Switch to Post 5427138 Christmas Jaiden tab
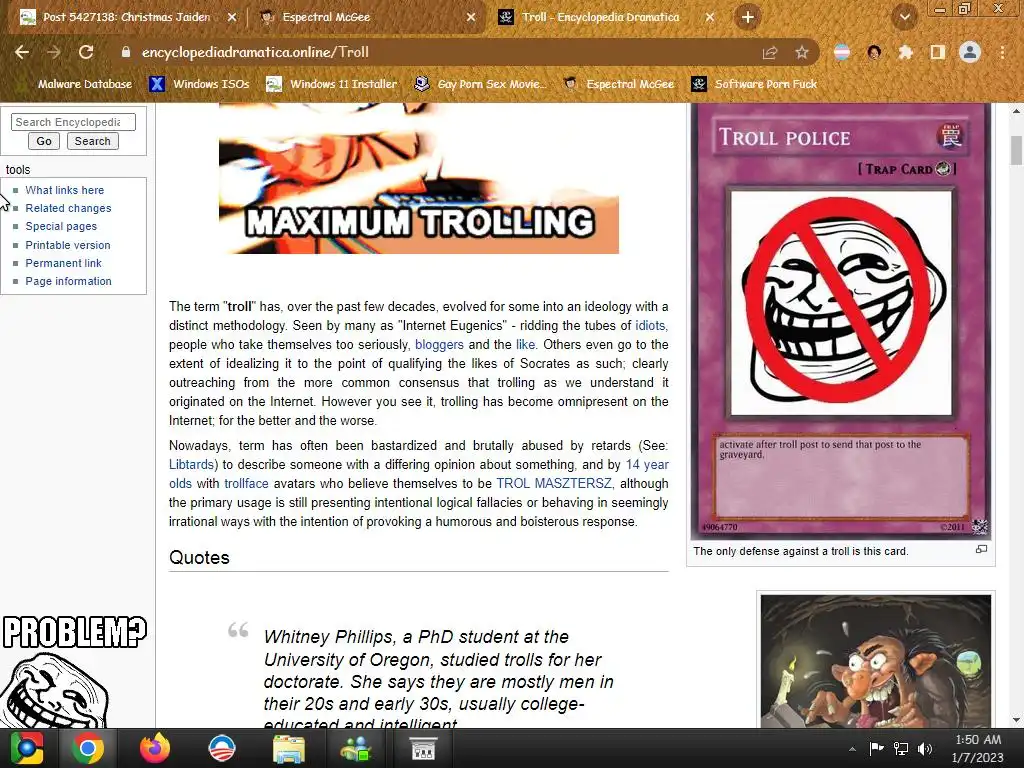The height and width of the screenshot is (768, 1024). 127,17
